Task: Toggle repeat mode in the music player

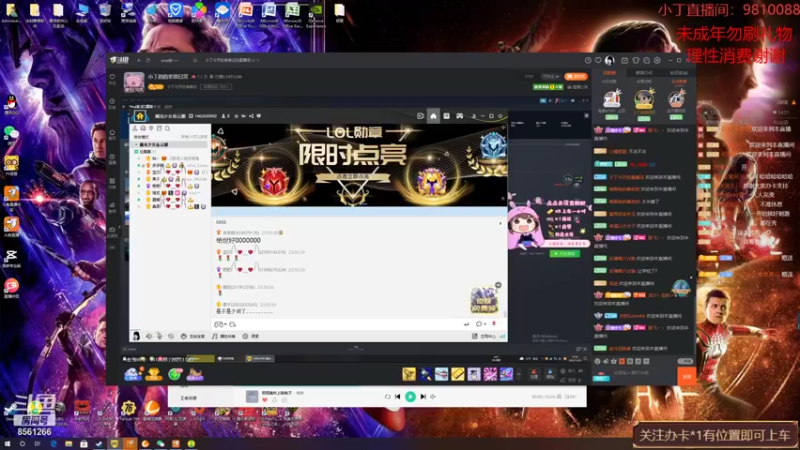Action: click(387, 396)
